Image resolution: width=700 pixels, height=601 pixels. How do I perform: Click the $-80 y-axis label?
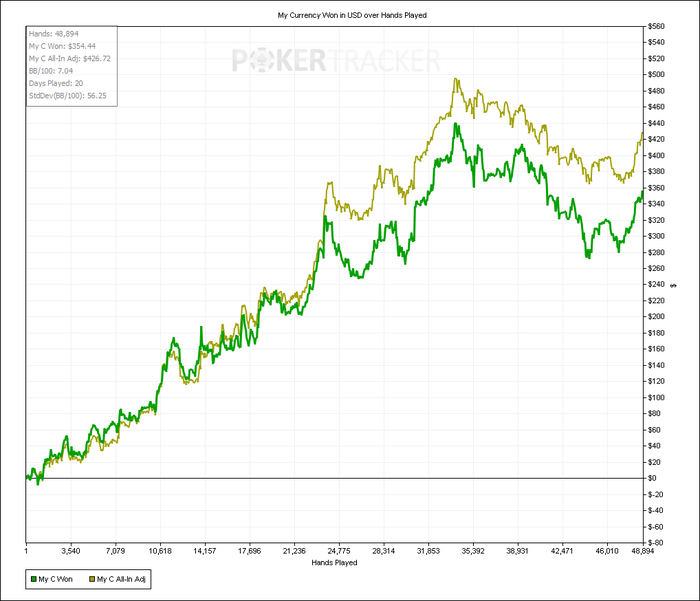pos(655,543)
